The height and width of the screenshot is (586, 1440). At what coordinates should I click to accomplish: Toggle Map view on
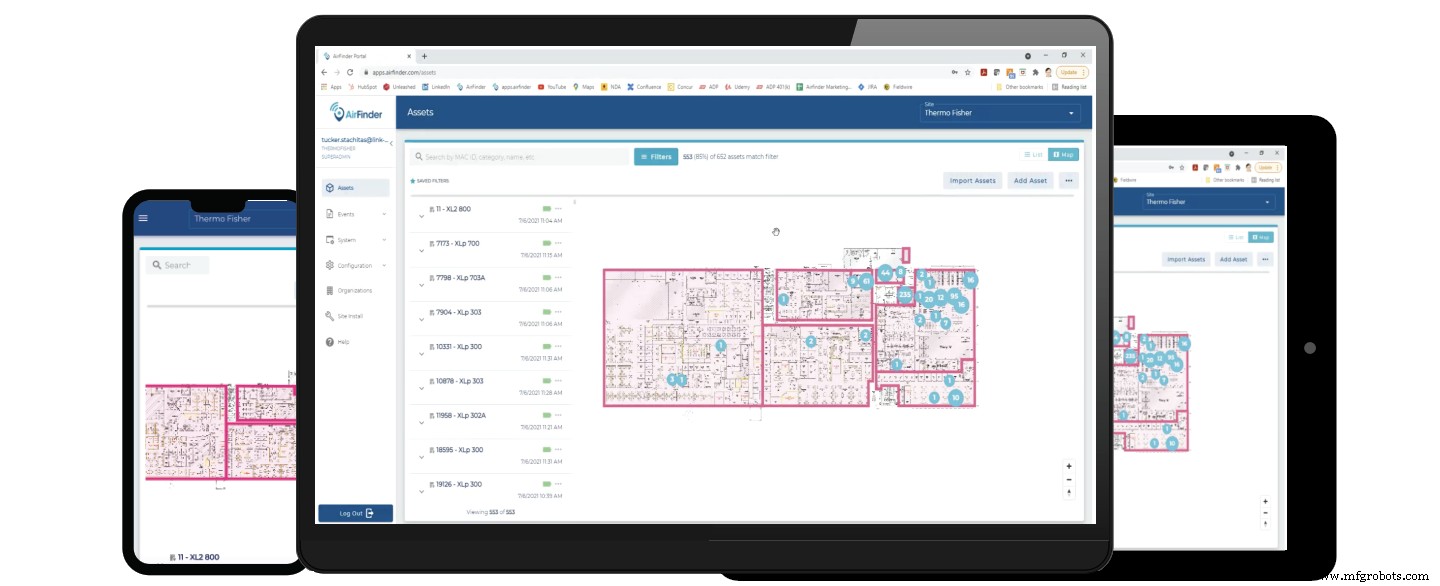point(1064,154)
